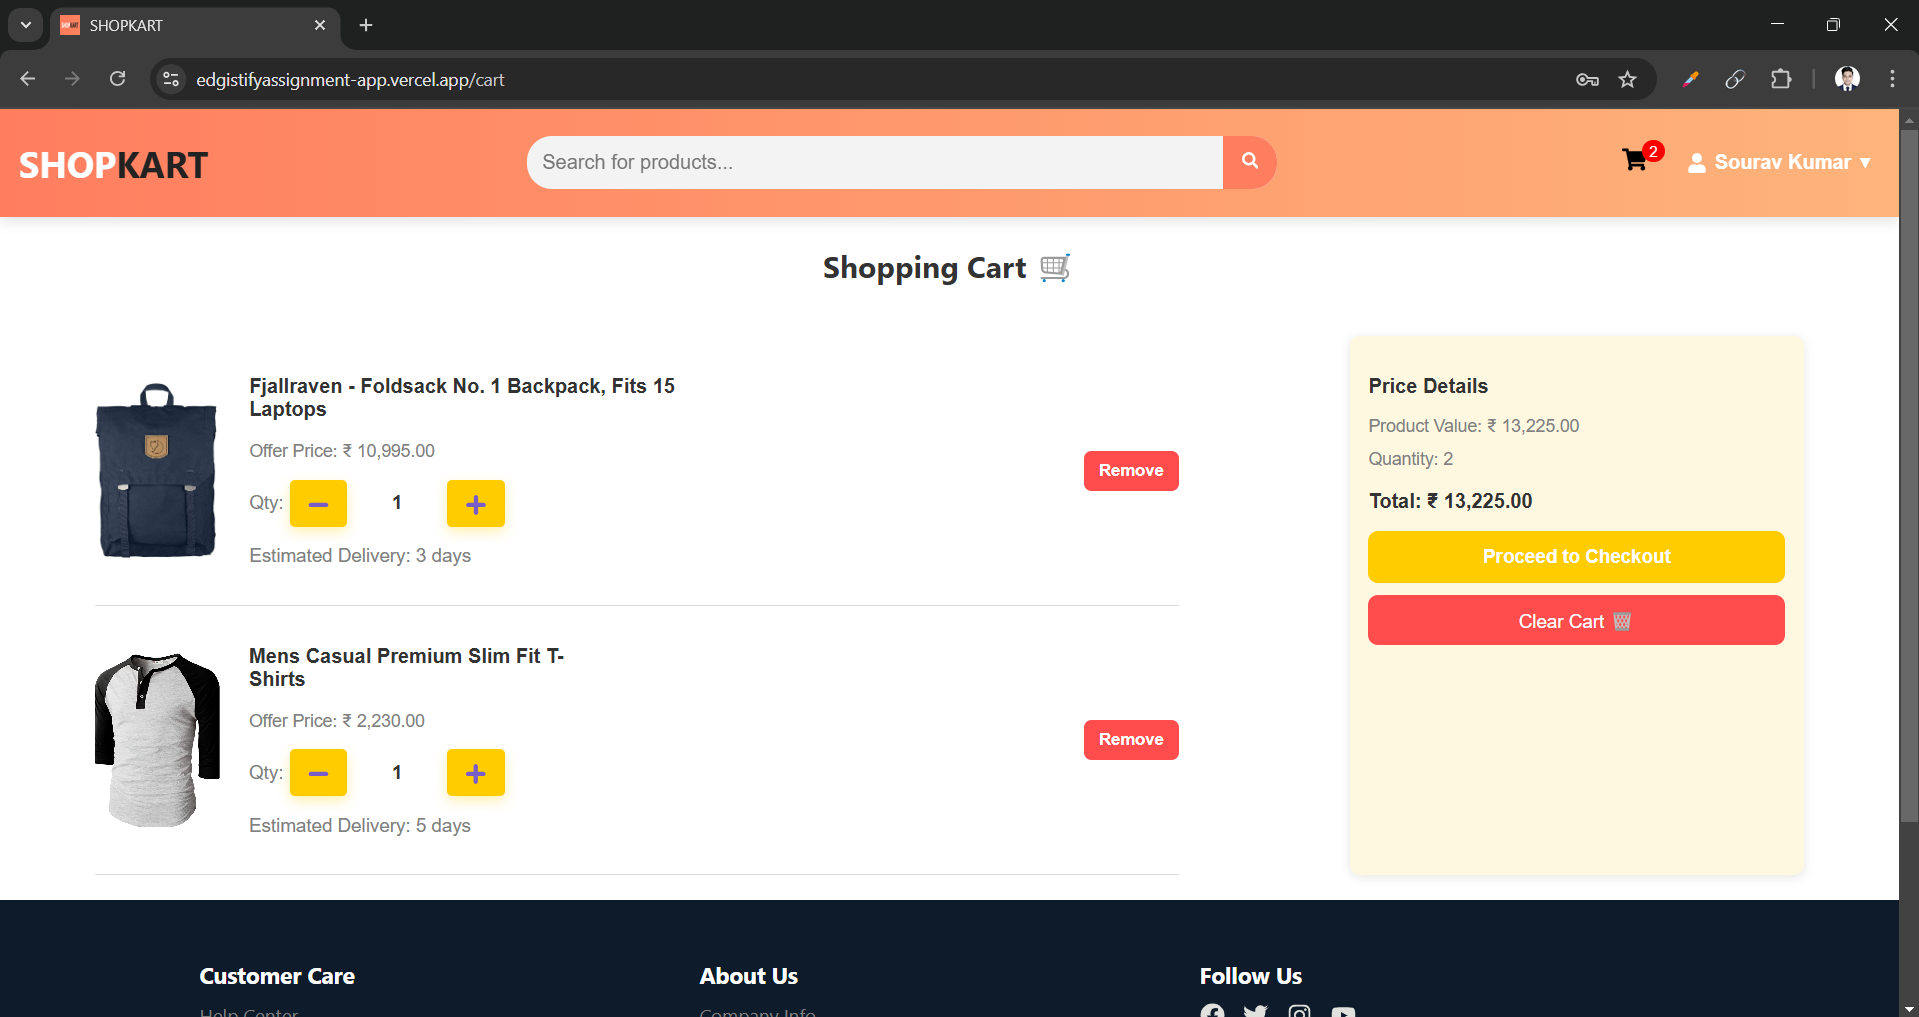Remove the Mens Casual T-Shirts item

click(1131, 740)
